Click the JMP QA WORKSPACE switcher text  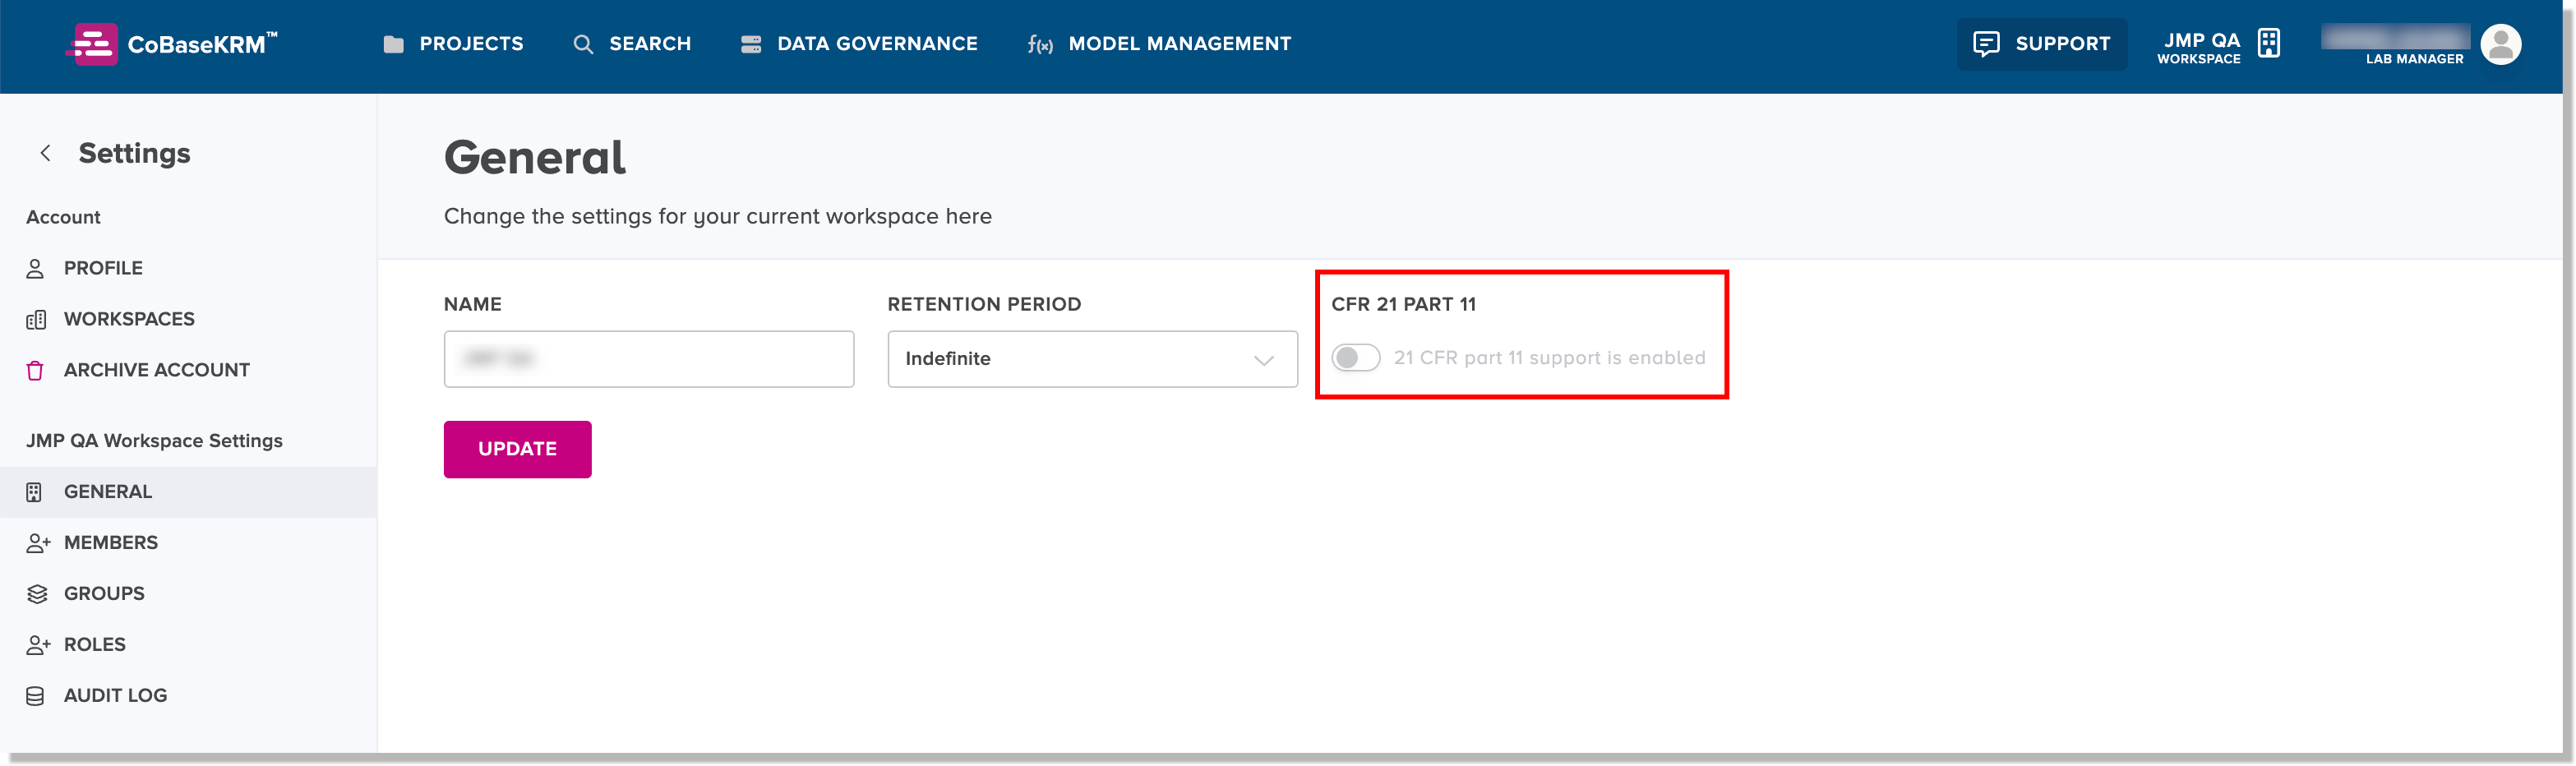[x=2198, y=48]
